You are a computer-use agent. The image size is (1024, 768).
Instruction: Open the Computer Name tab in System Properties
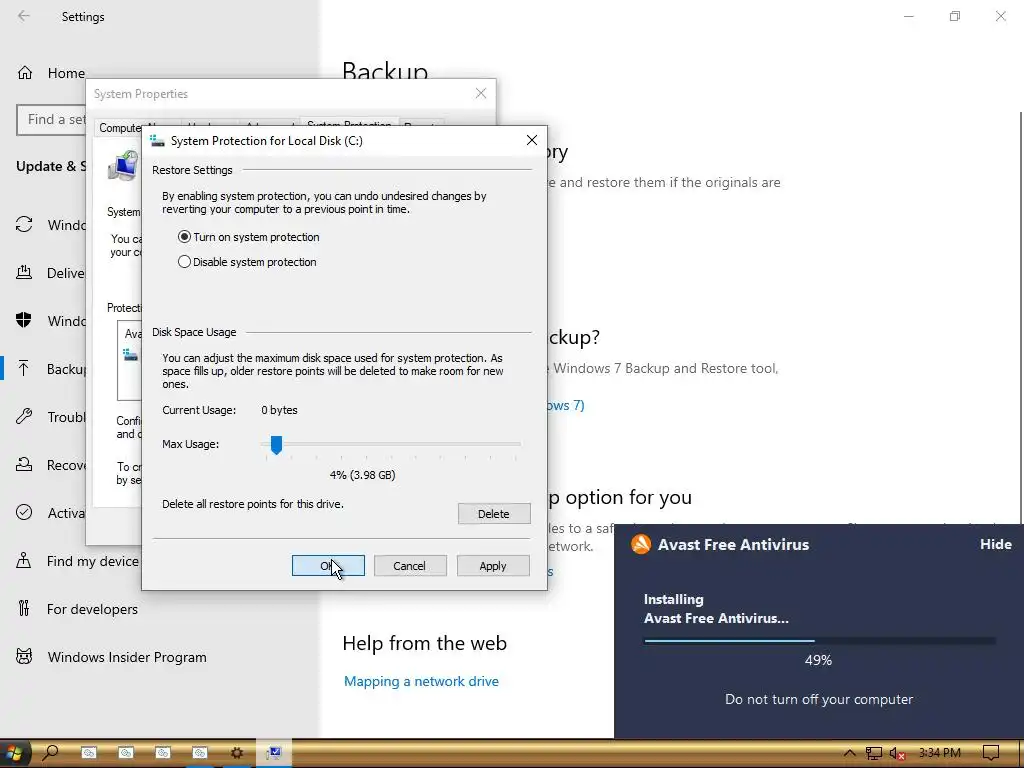click(x=120, y=128)
